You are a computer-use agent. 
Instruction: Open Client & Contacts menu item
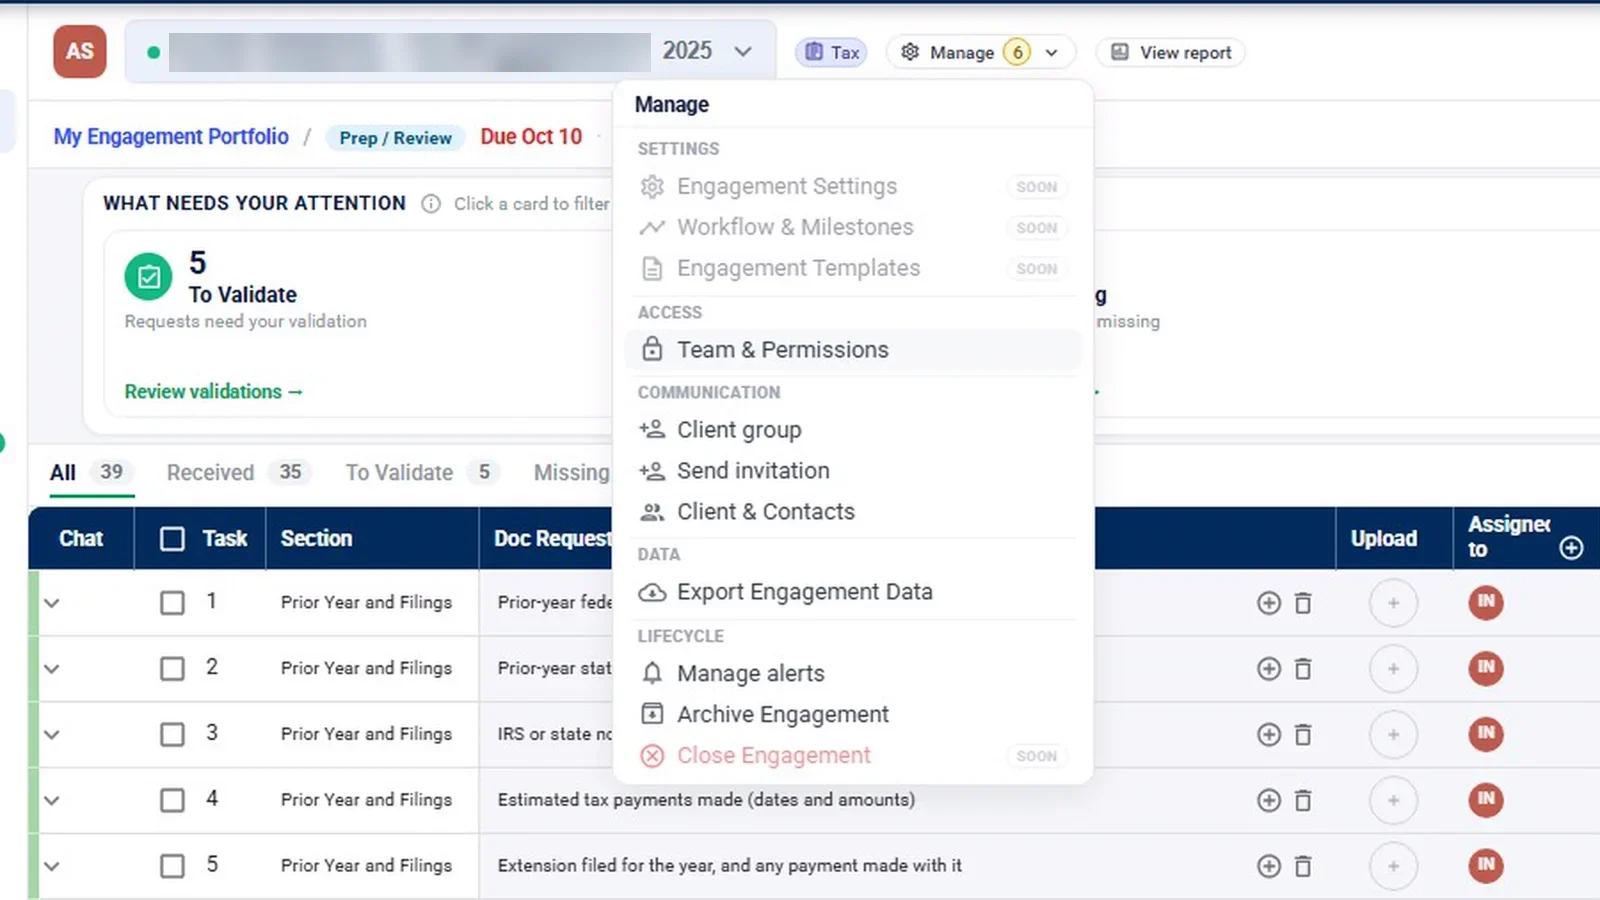[853, 512]
